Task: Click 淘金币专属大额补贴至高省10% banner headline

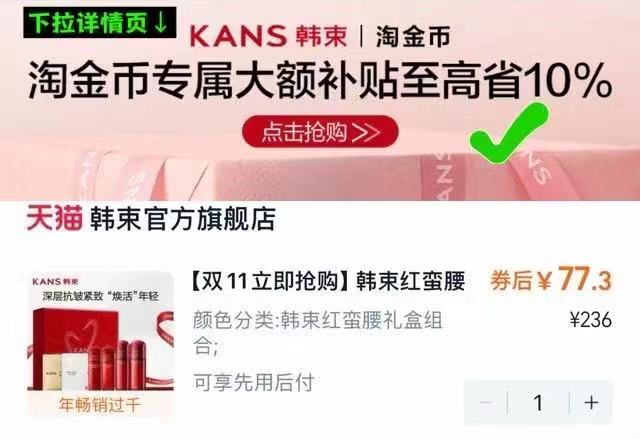Action: [320, 80]
